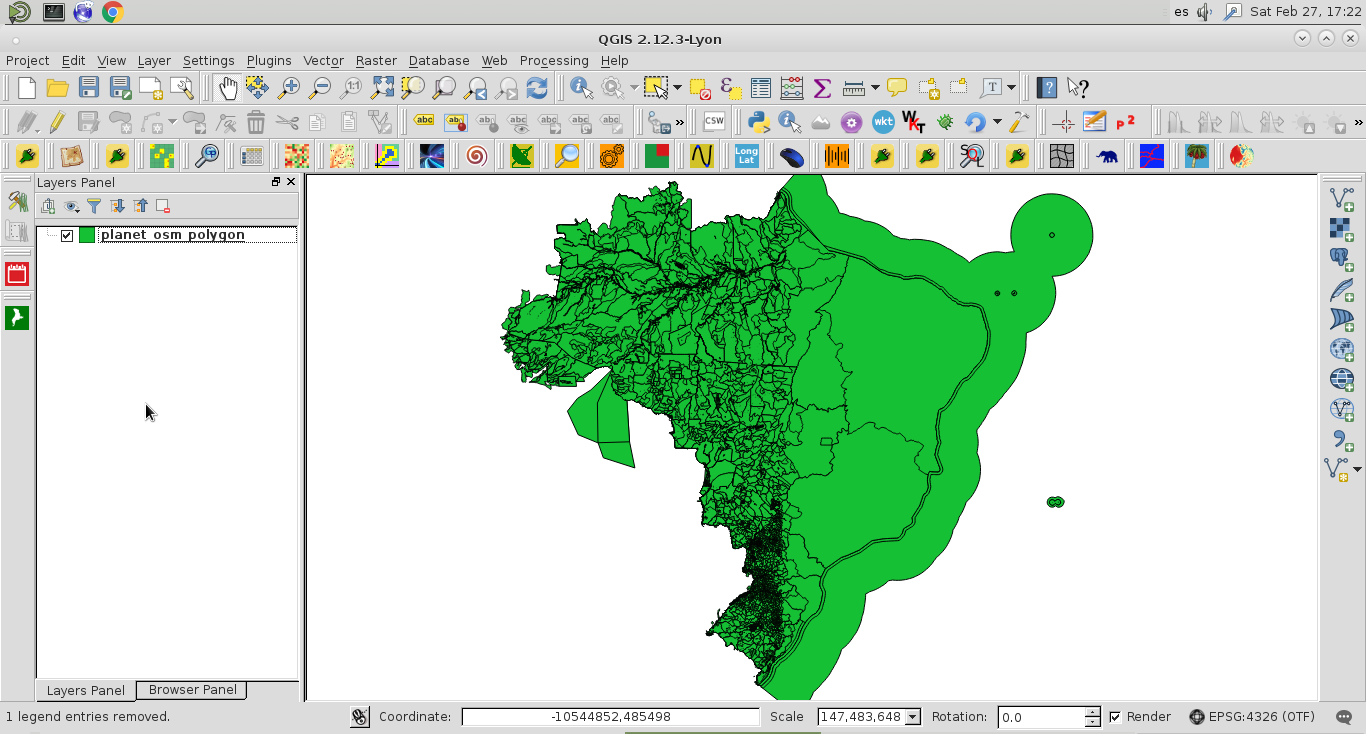Remove selected layer from Layers Panel
Screen dimensions: 1366x734
click(163, 206)
